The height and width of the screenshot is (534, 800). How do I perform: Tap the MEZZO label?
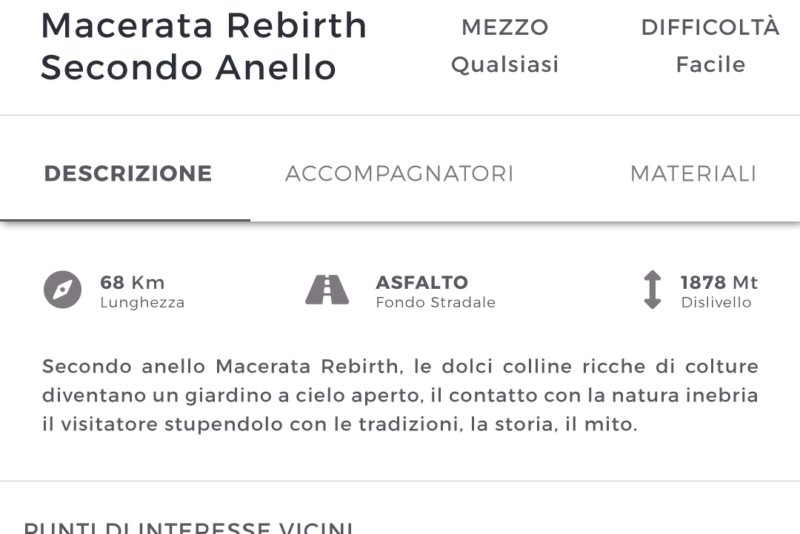point(505,28)
